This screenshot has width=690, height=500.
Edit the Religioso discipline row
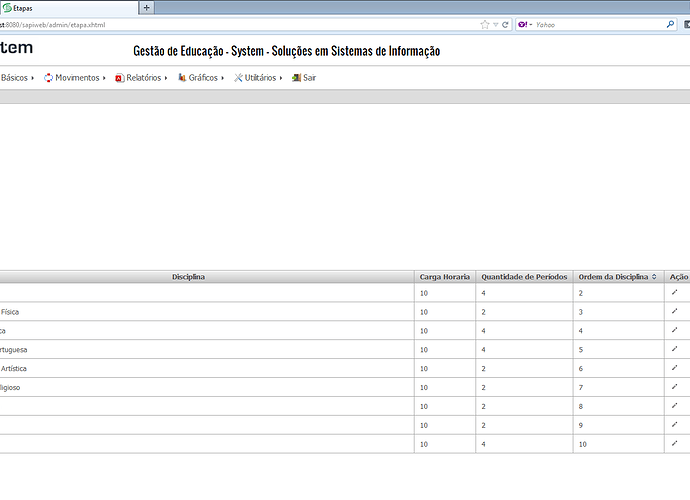(x=675, y=387)
